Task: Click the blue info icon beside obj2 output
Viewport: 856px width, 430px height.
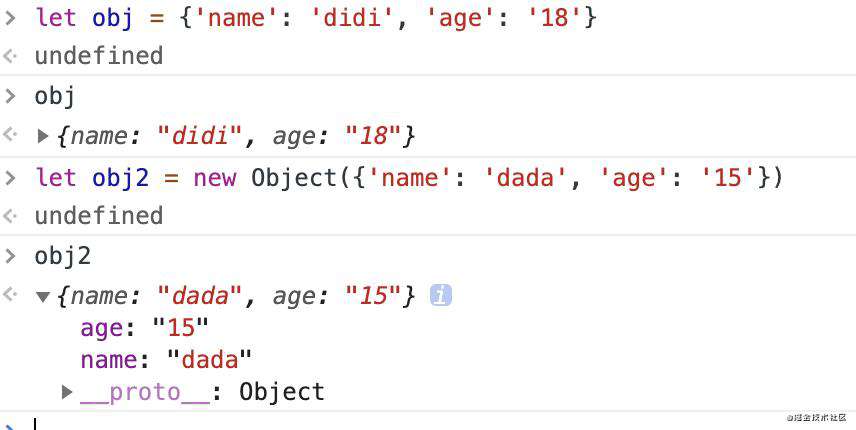Action: coord(441,295)
